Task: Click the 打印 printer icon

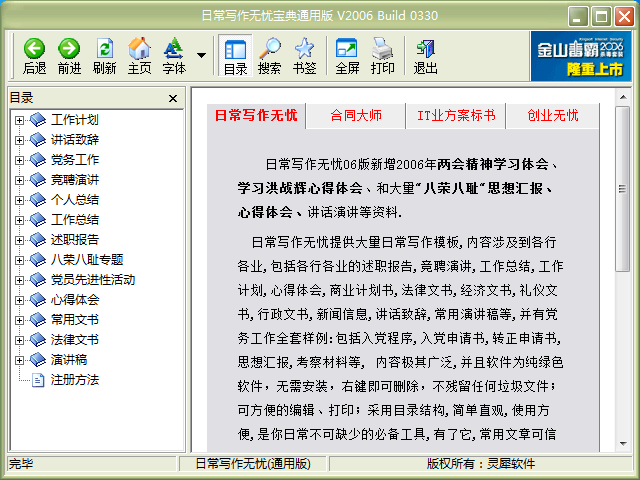Action: [382, 48]
